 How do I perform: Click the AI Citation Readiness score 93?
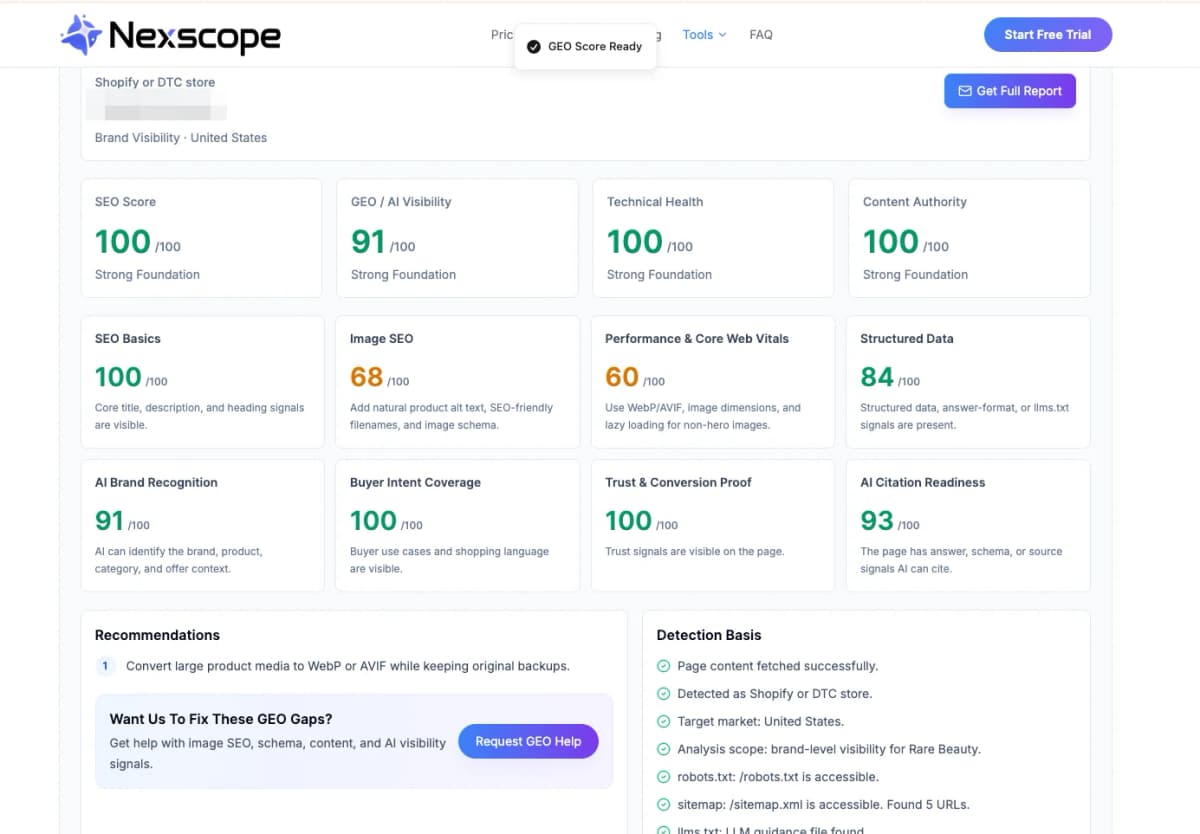click(877, 521)
